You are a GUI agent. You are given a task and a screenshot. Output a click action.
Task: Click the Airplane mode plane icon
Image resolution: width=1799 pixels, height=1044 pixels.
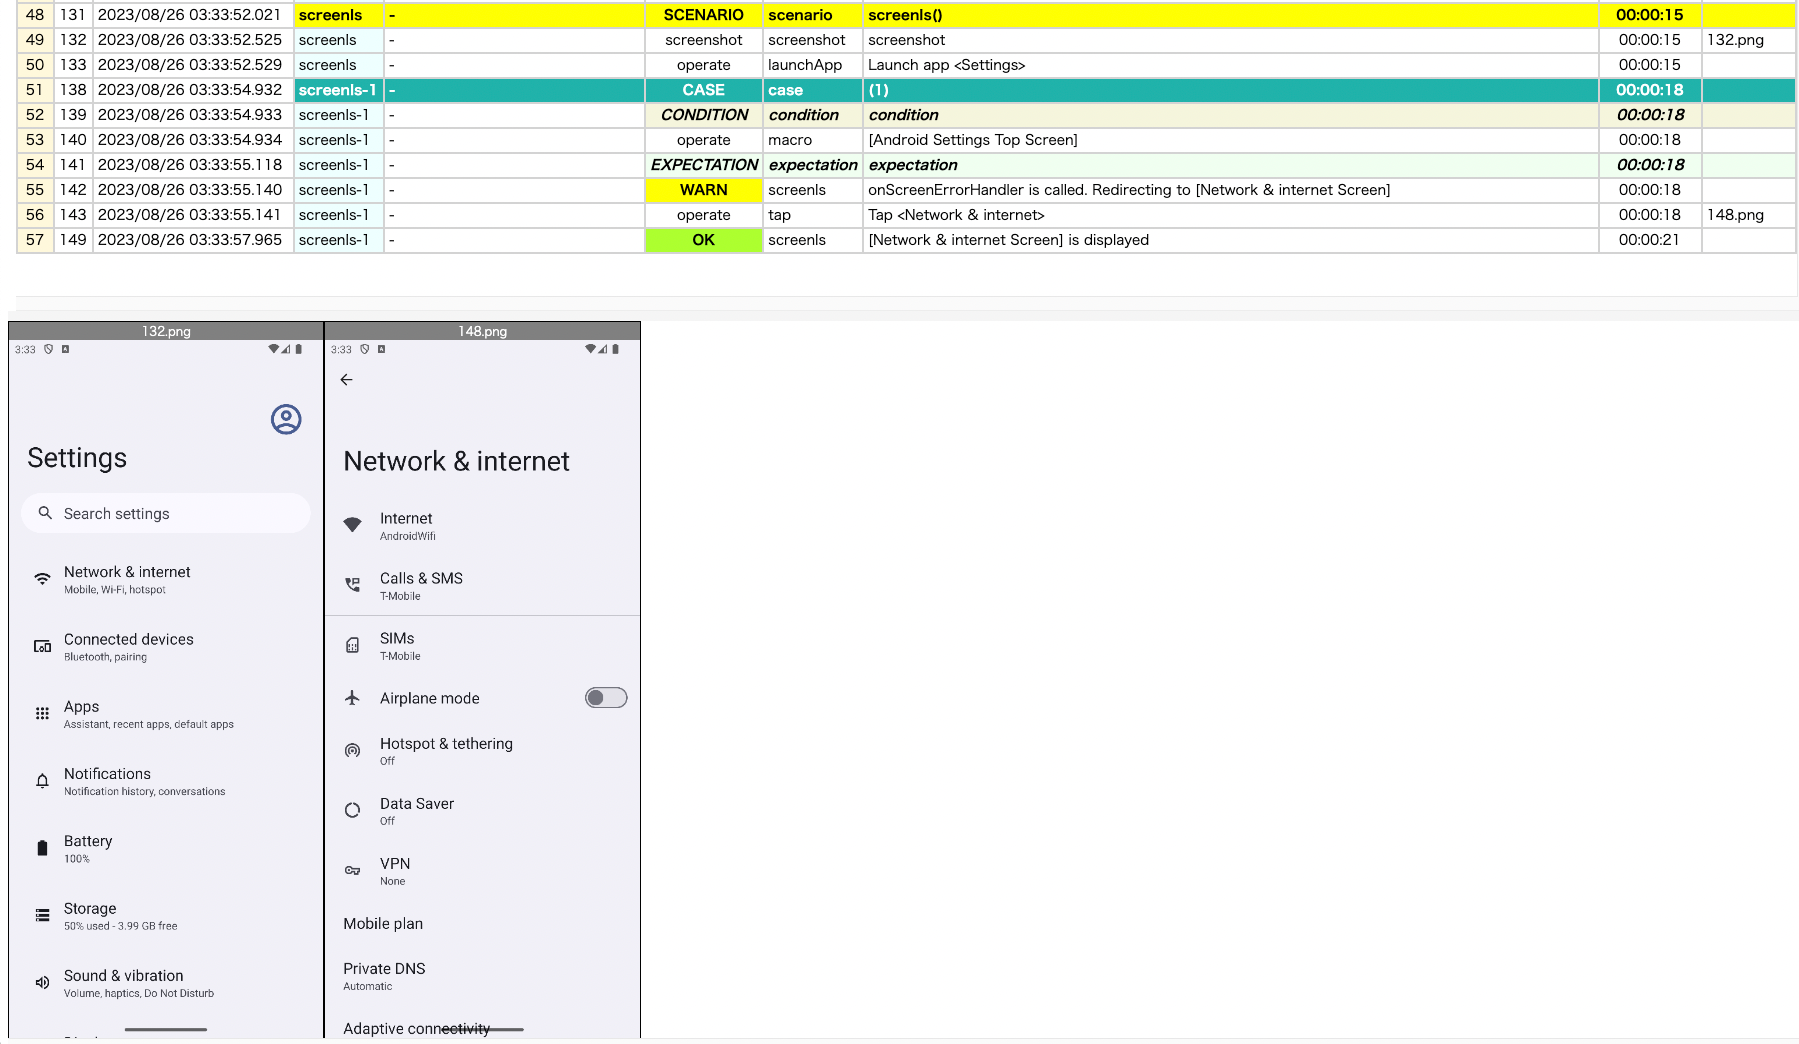pyautogui.click(x=352, y=698)
